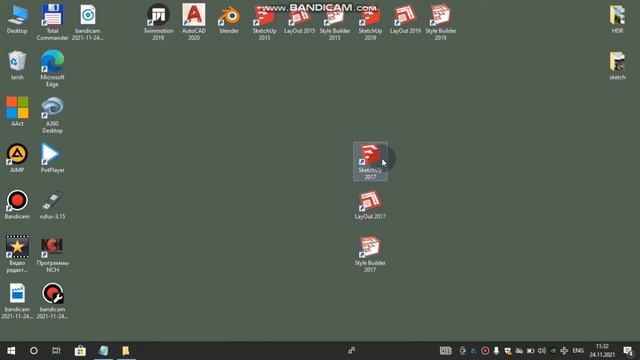Select the Bandicam application shortcut
This screenshot has width=640, height=360.
17,205
